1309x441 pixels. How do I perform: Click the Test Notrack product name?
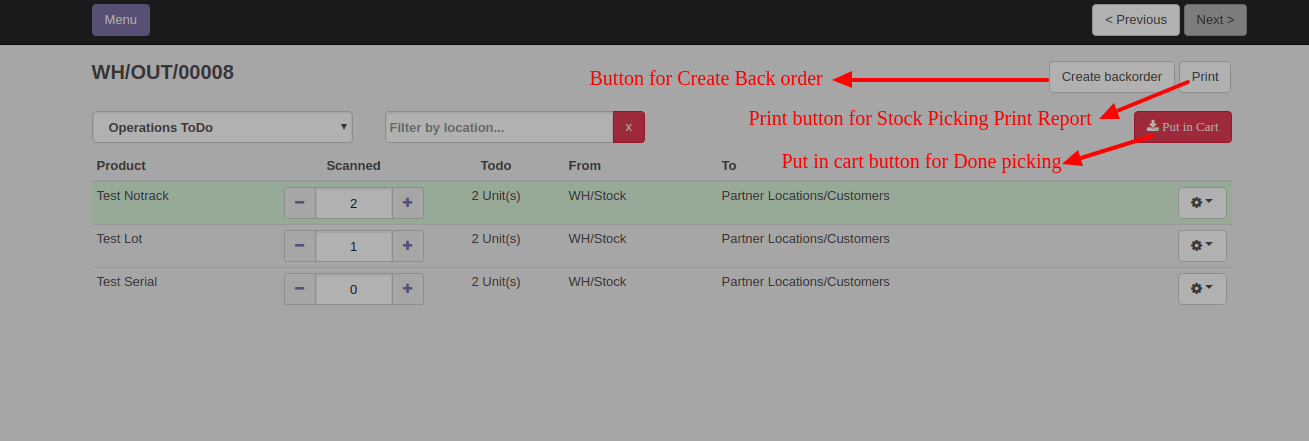tap(133, 196)
